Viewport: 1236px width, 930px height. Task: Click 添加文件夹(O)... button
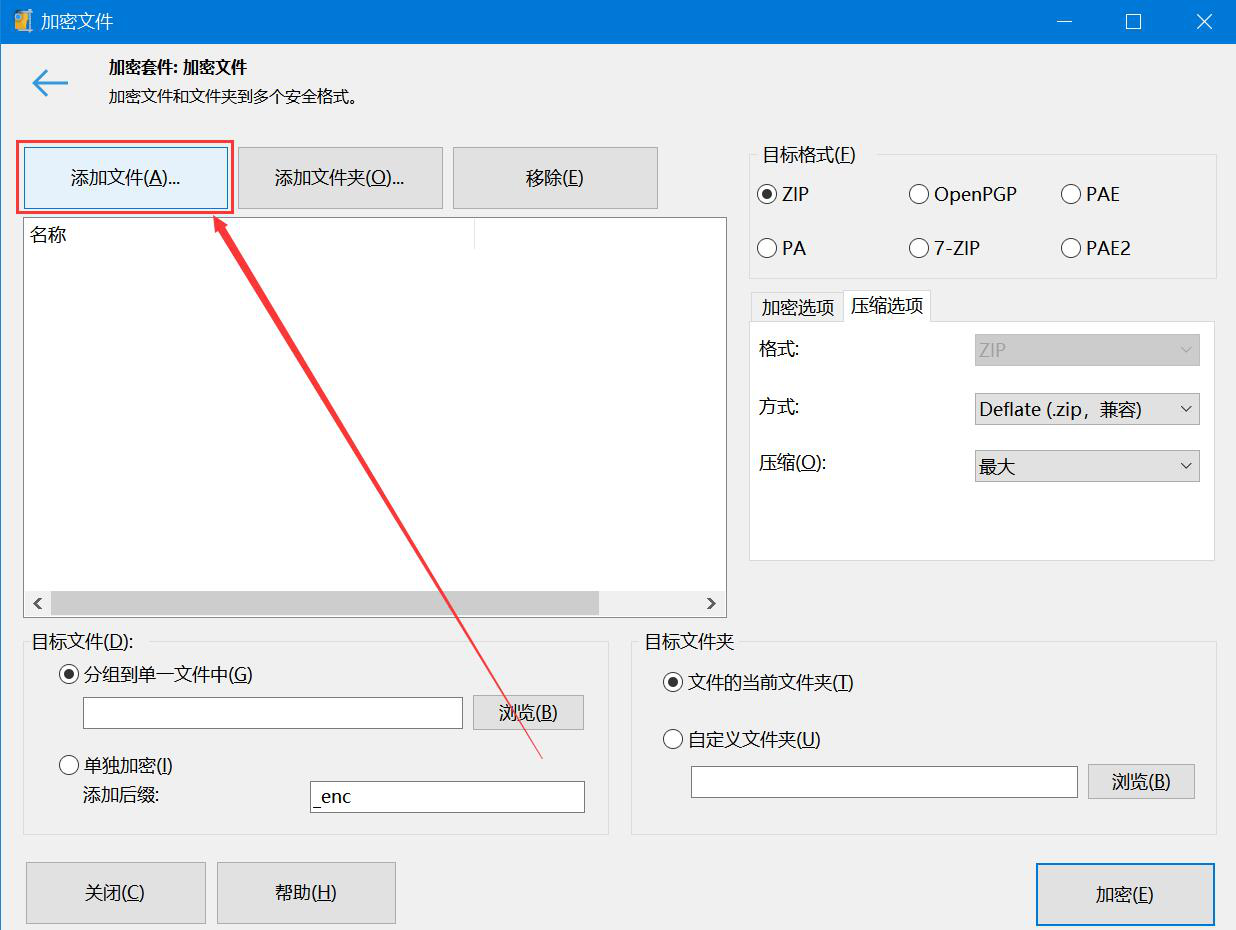click(340, 178)
